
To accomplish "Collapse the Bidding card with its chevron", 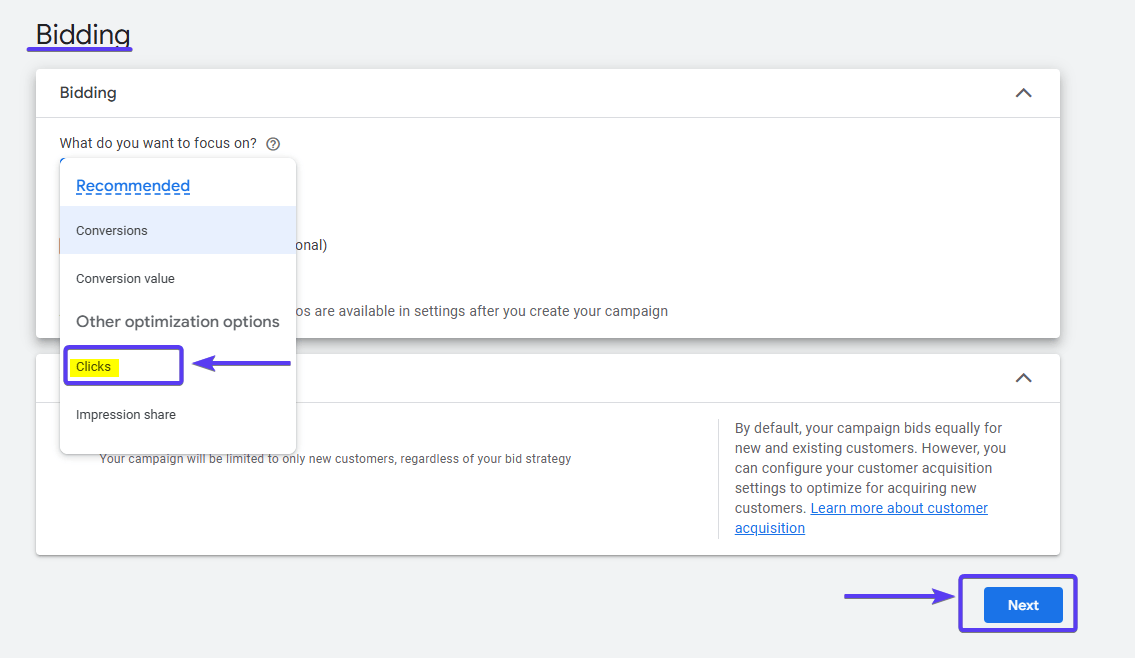I will pyautogui.click(x=1023, y=93).
